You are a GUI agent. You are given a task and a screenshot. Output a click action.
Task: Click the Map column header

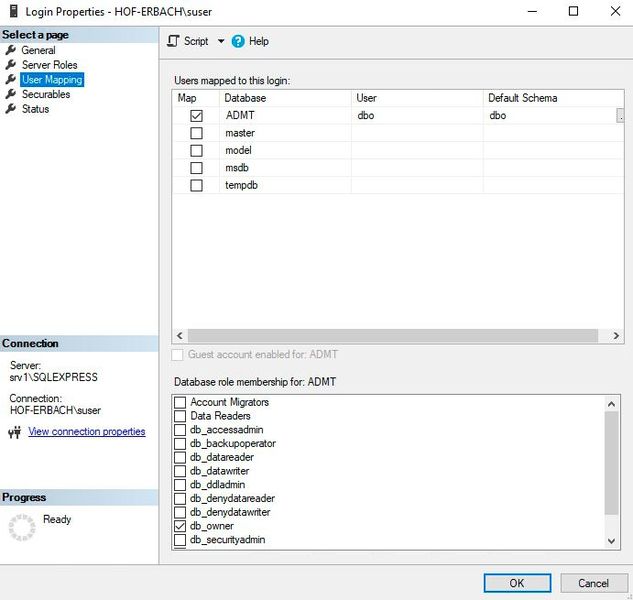pos(196,98)
